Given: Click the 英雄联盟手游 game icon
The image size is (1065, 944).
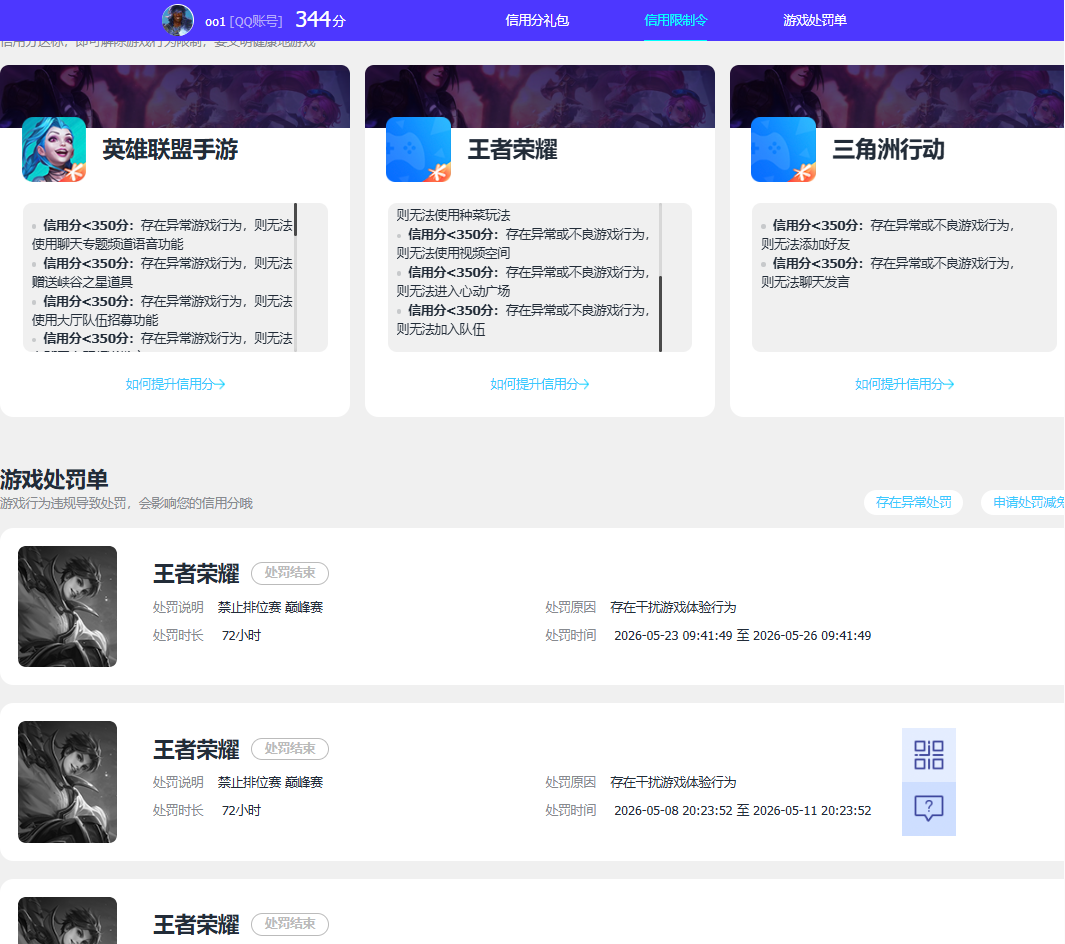Looking at the screenshot, I should click(x=54, y=149).
